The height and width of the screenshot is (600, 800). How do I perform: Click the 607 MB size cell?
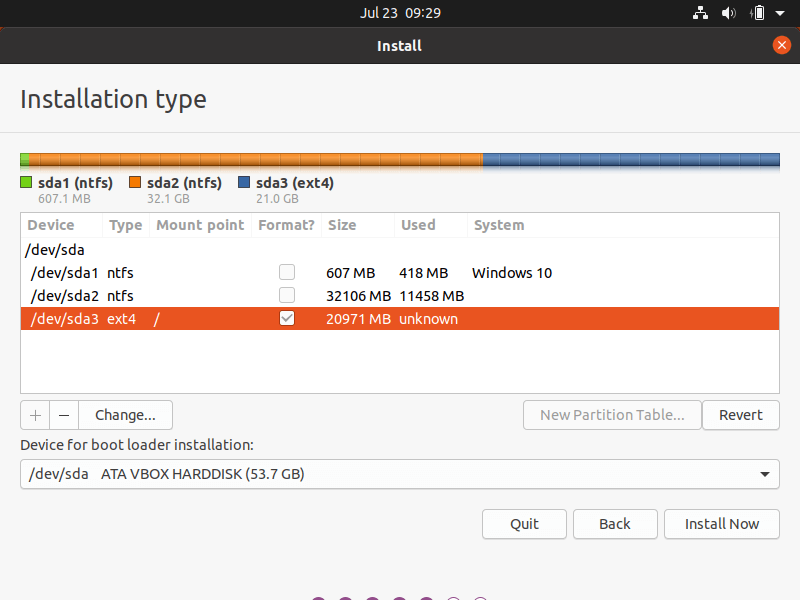coord(351,273)
